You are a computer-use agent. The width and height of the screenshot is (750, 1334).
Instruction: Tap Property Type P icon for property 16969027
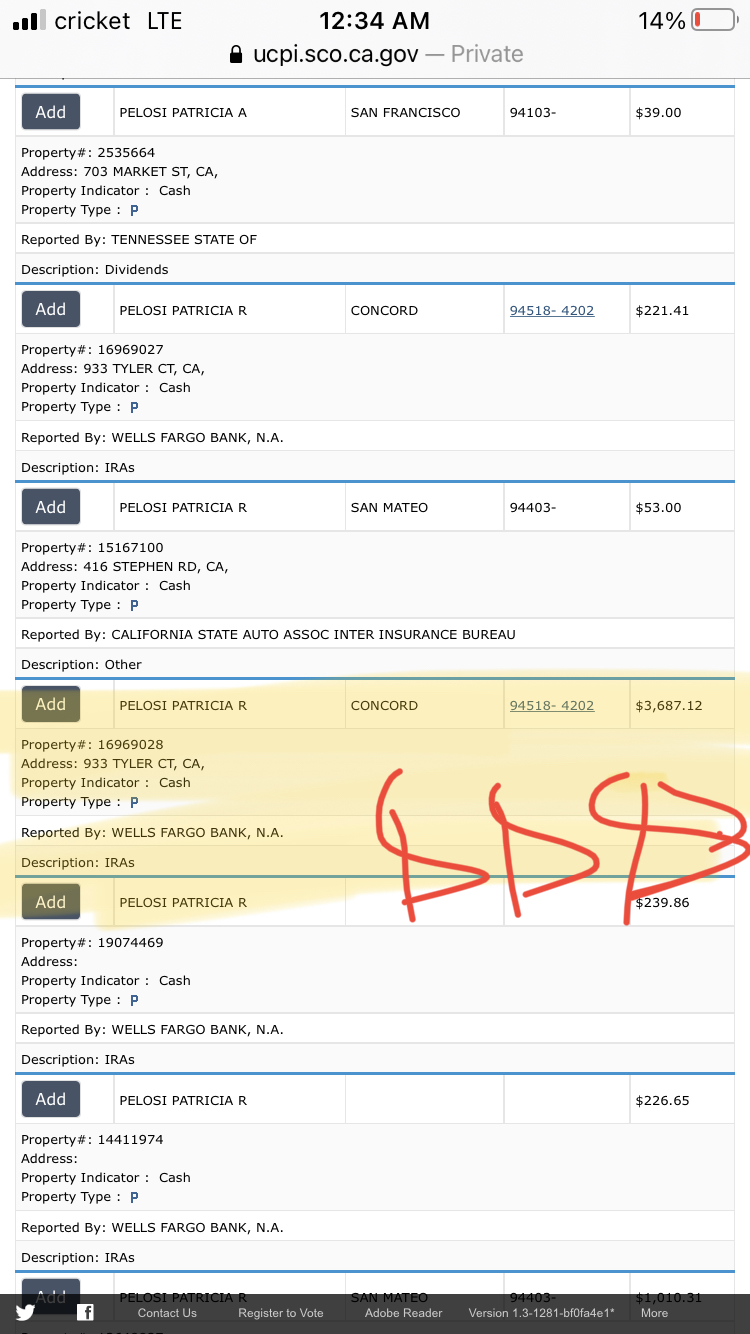point(134,407)
